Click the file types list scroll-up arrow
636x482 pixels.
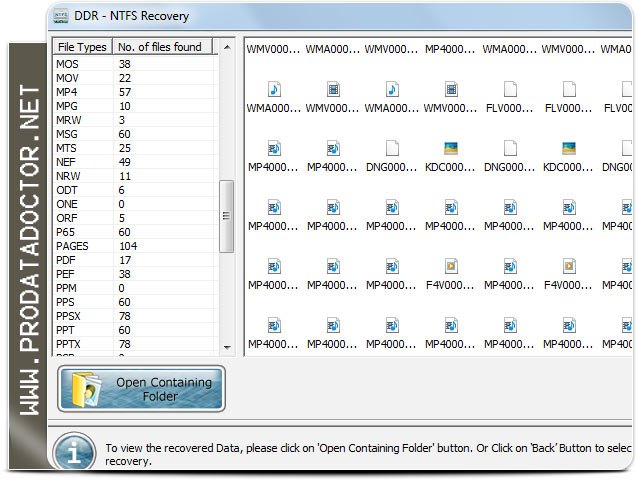(227, 47)
